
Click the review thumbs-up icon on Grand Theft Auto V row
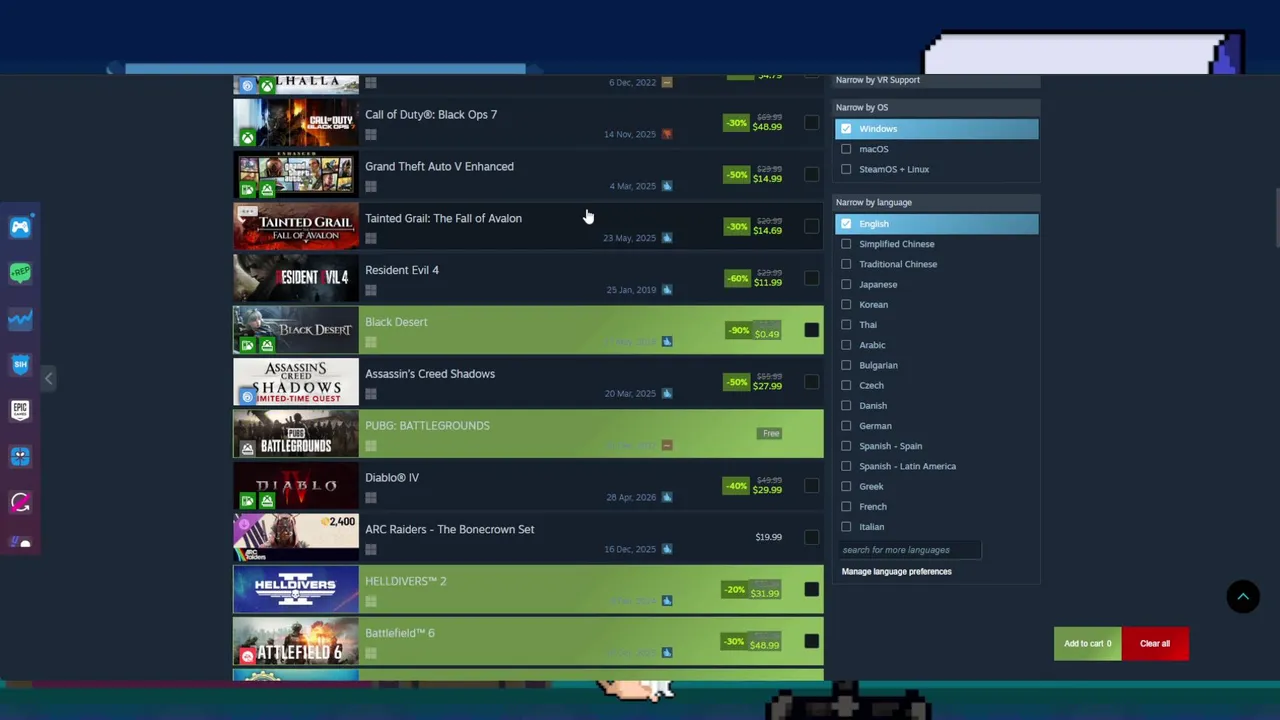pos(667,186)
